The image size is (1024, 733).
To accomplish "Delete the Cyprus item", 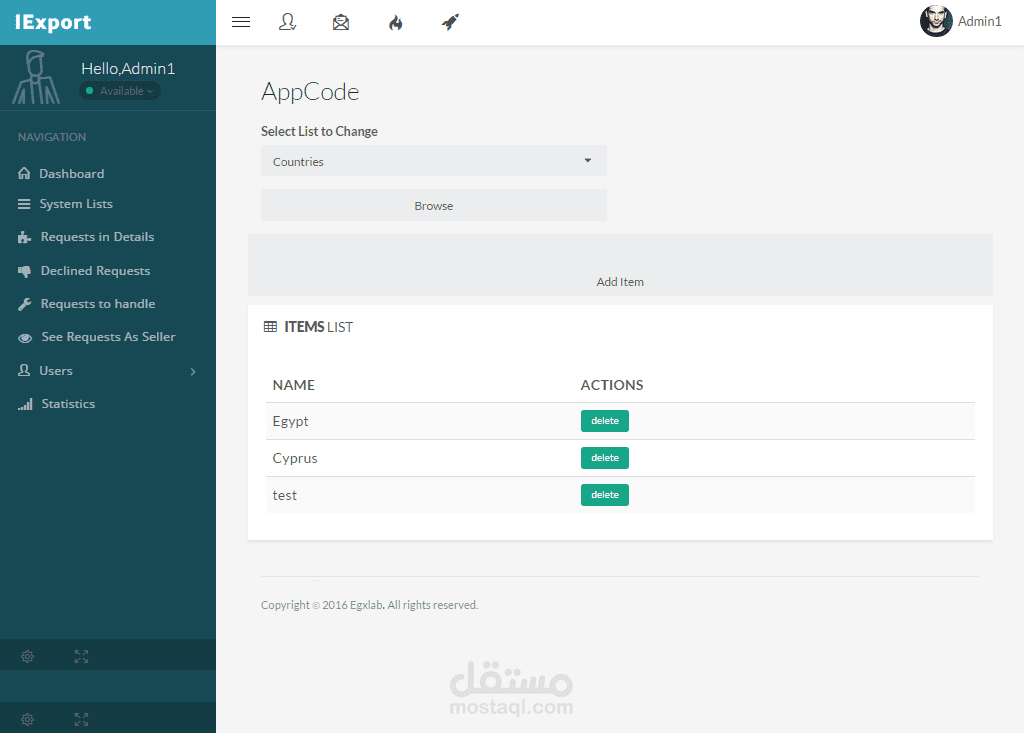I will 605,458.
